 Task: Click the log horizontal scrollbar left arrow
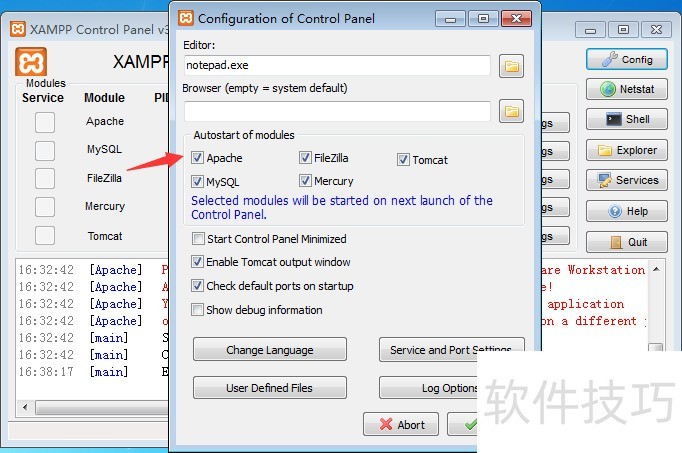(x=25, y=407)
